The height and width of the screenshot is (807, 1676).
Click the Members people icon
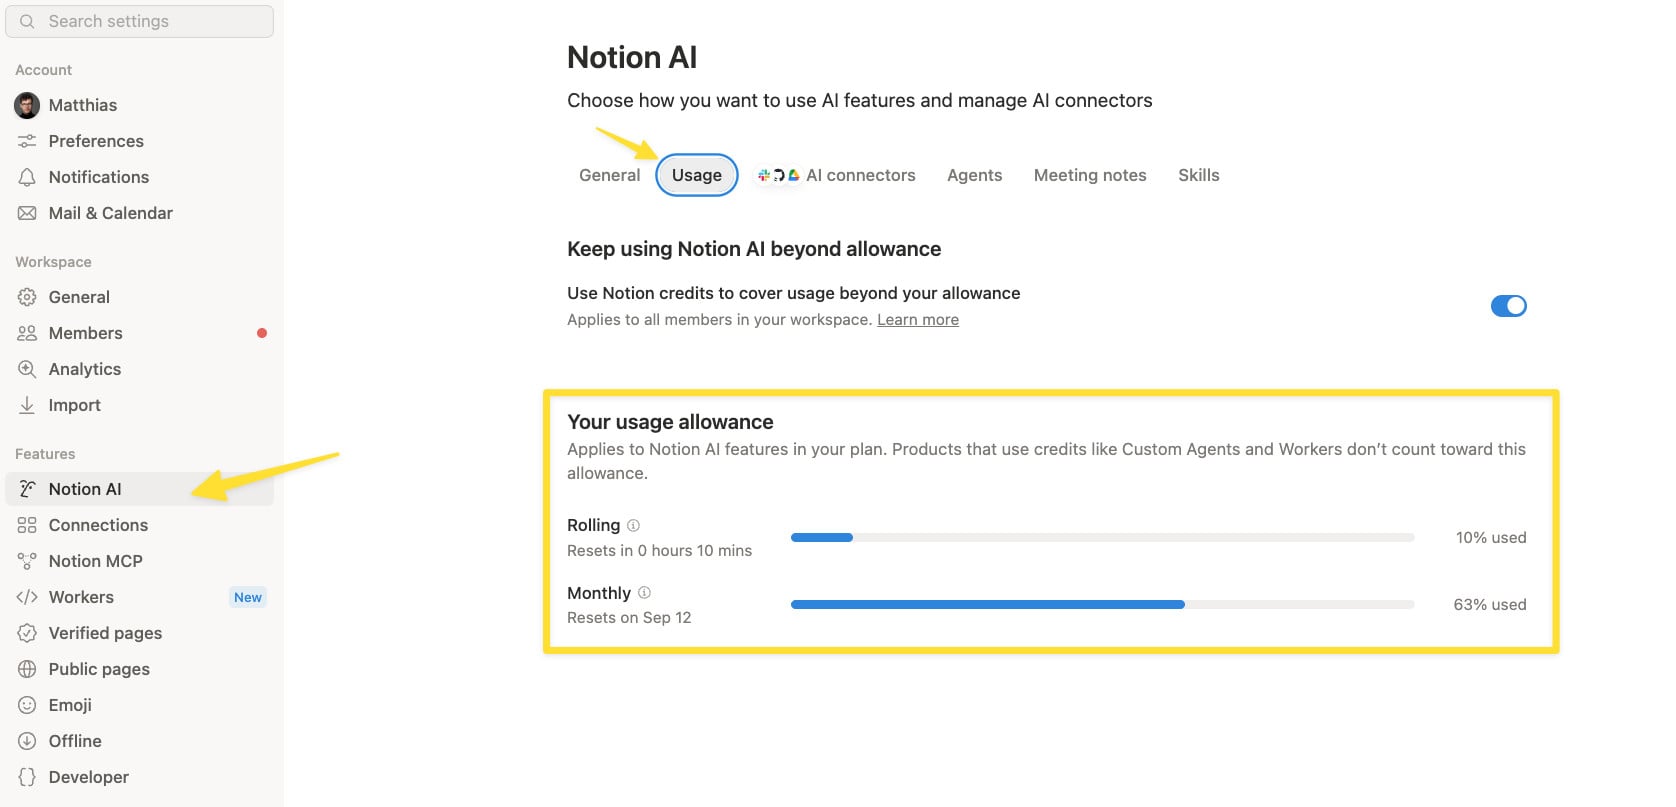[27, 333]
